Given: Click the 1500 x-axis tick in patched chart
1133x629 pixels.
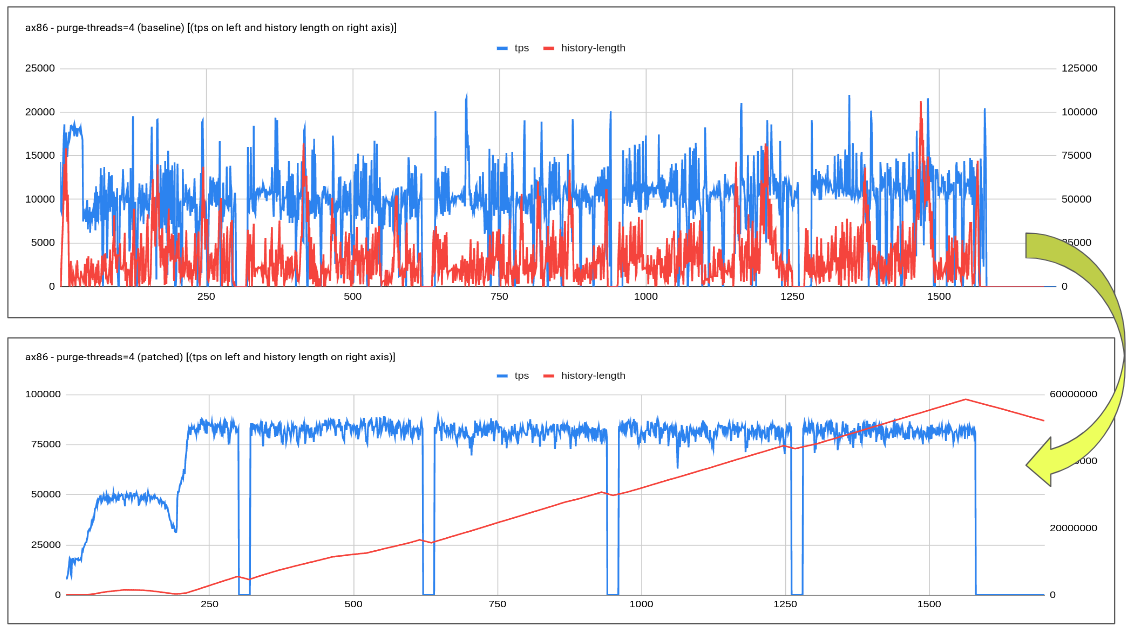Looking at the screenshot, I should 929,605.
